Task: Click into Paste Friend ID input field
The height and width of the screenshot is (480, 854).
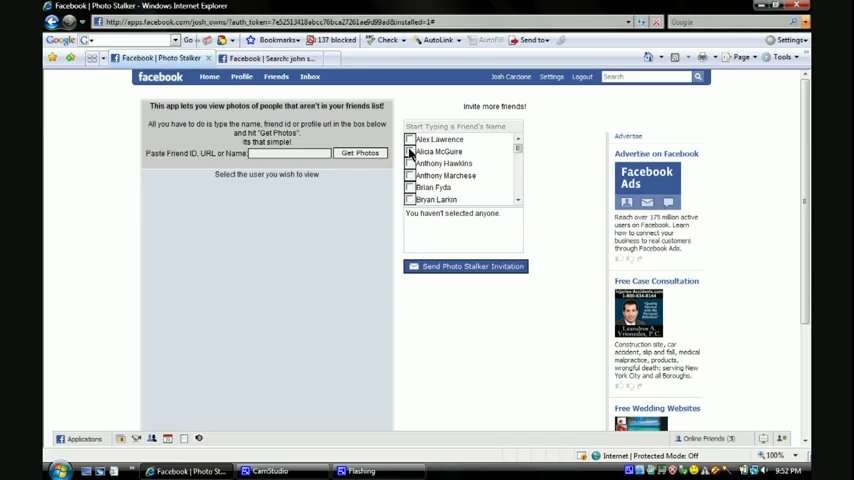Action: tap(289, 154)
